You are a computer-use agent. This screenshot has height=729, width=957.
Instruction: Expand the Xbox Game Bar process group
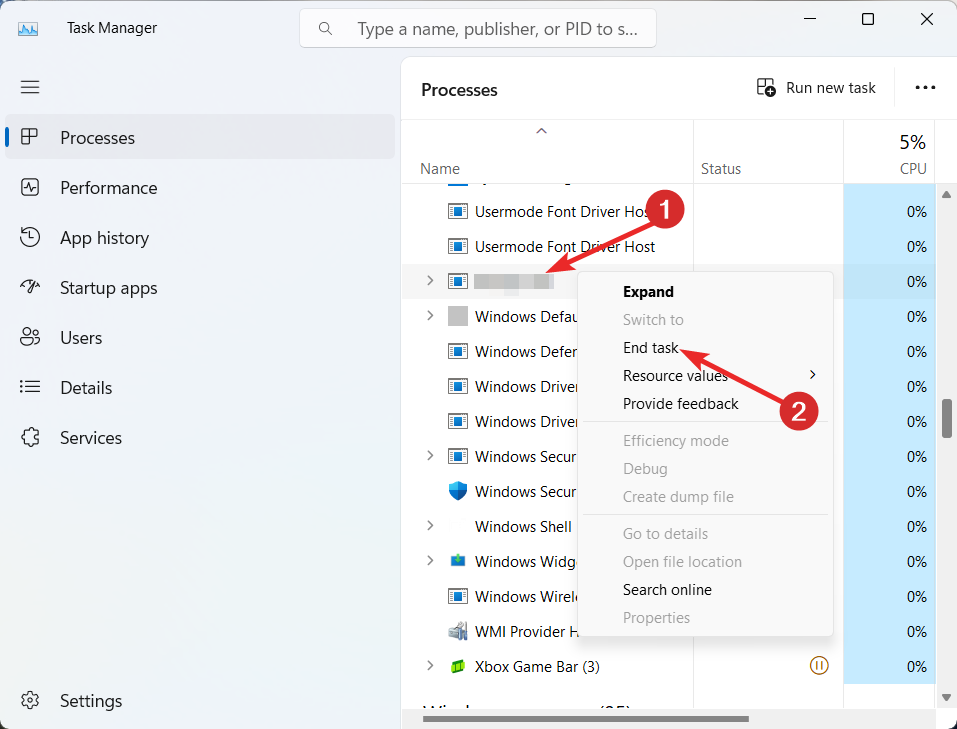[x=430, y=666]
